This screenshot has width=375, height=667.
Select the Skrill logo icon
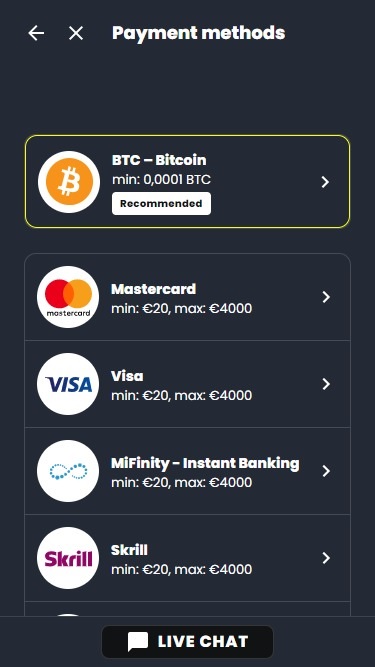click(68, 558)
